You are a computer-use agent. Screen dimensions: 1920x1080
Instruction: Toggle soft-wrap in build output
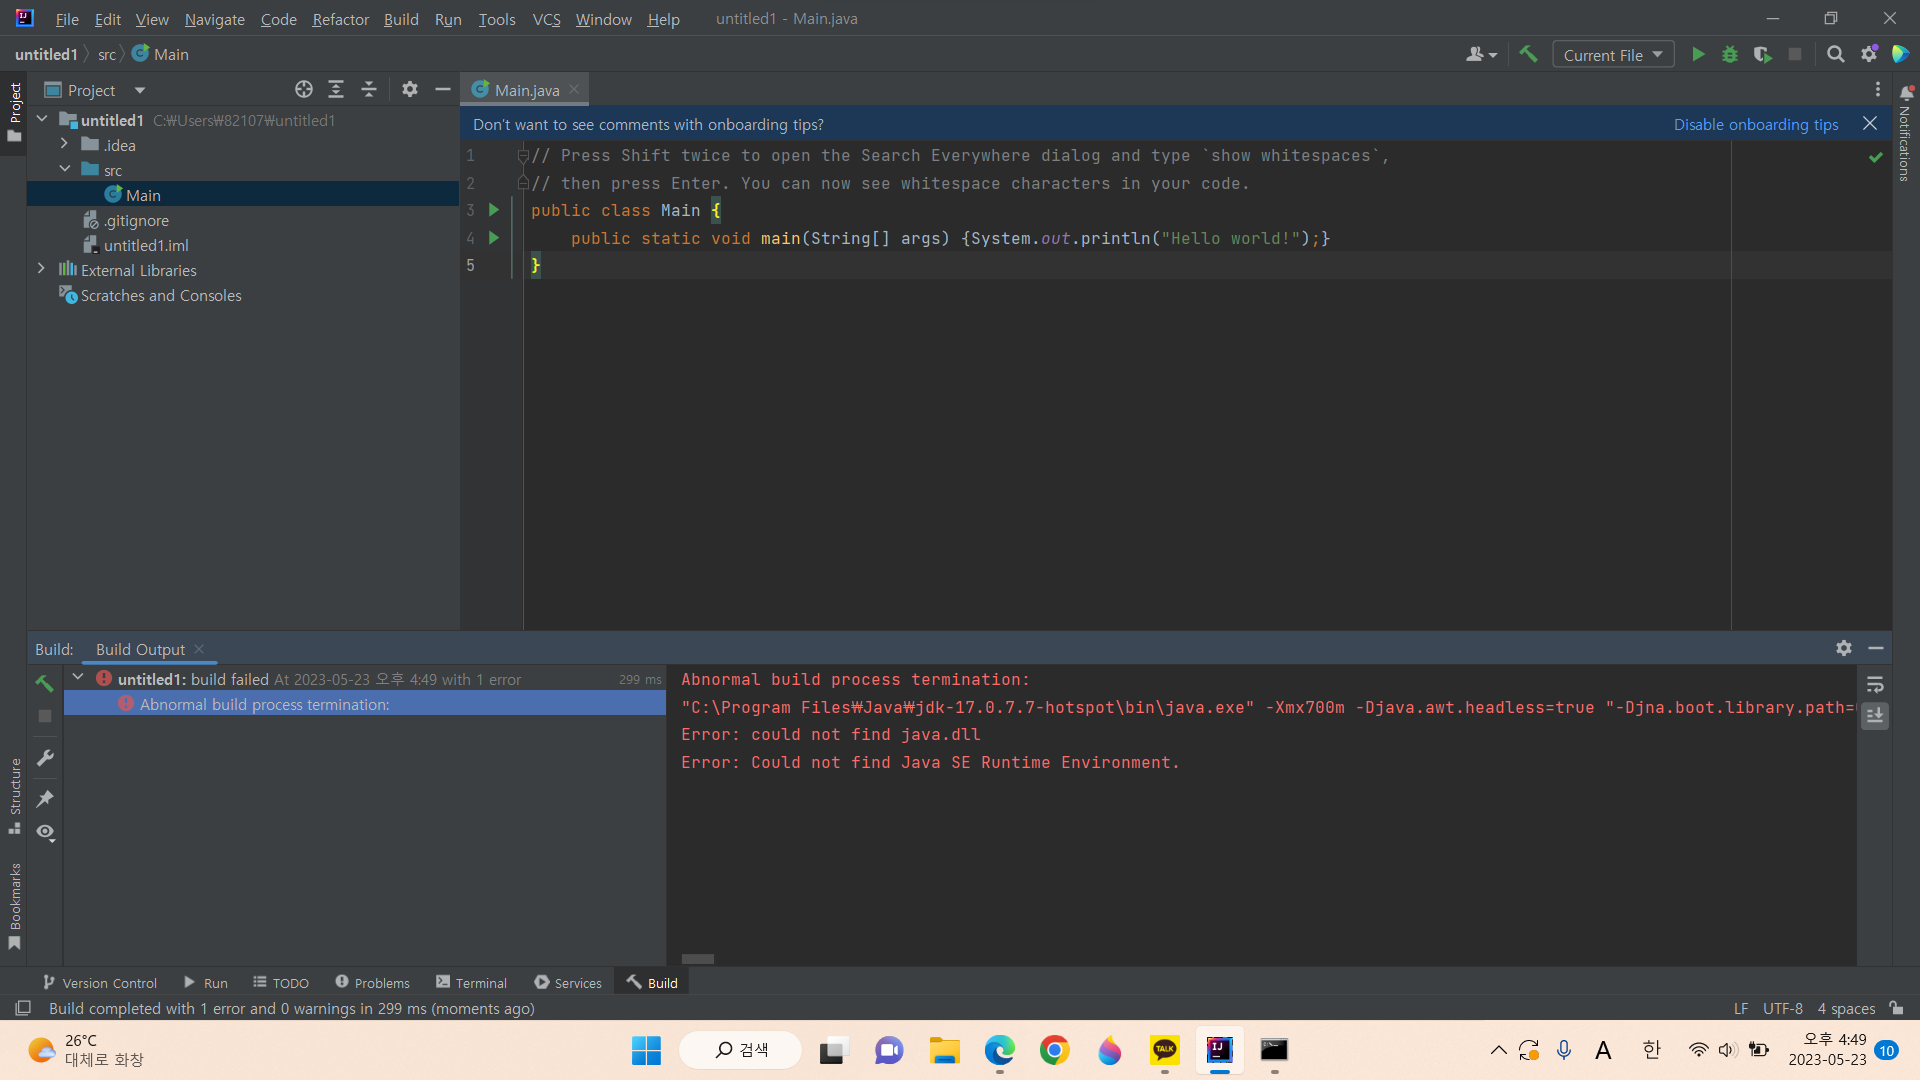pyautogui.click(x=1875, y=685)
